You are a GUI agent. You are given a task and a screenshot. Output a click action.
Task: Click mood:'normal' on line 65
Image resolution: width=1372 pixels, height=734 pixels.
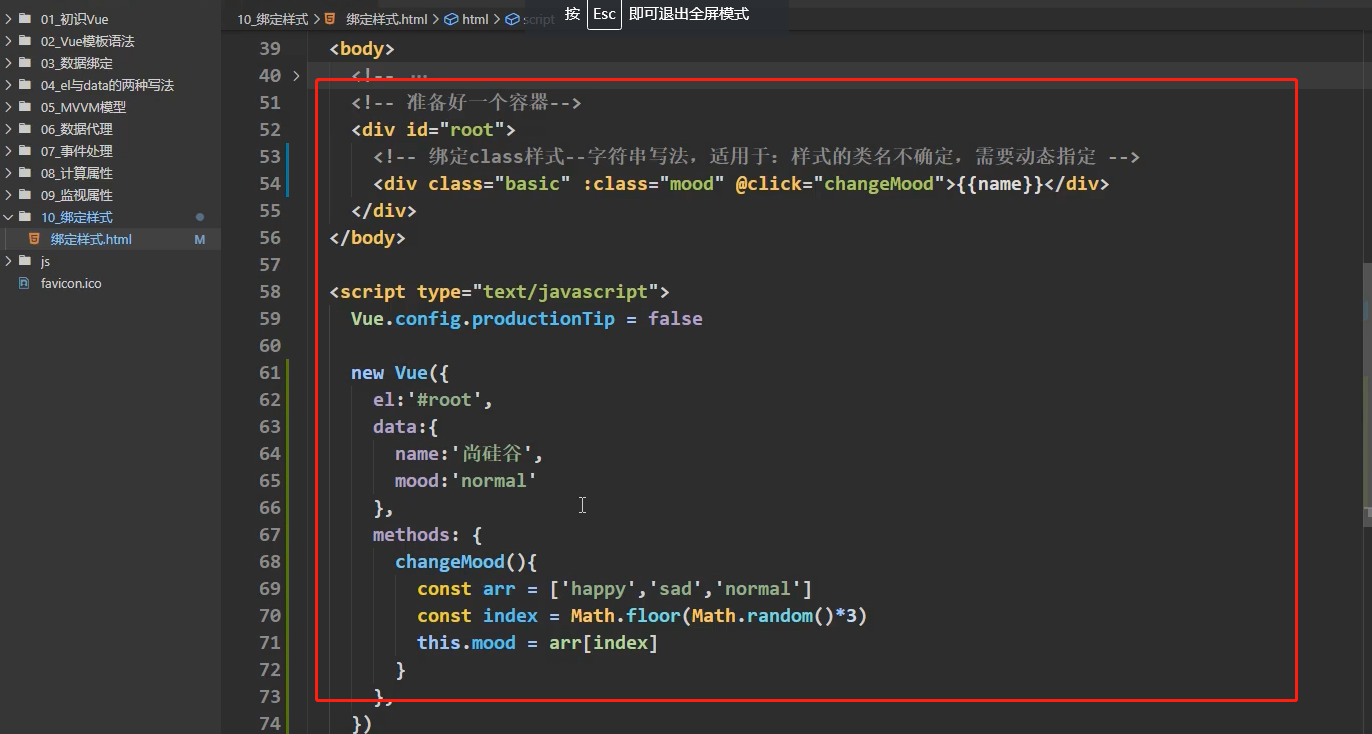tap(466, 481)
